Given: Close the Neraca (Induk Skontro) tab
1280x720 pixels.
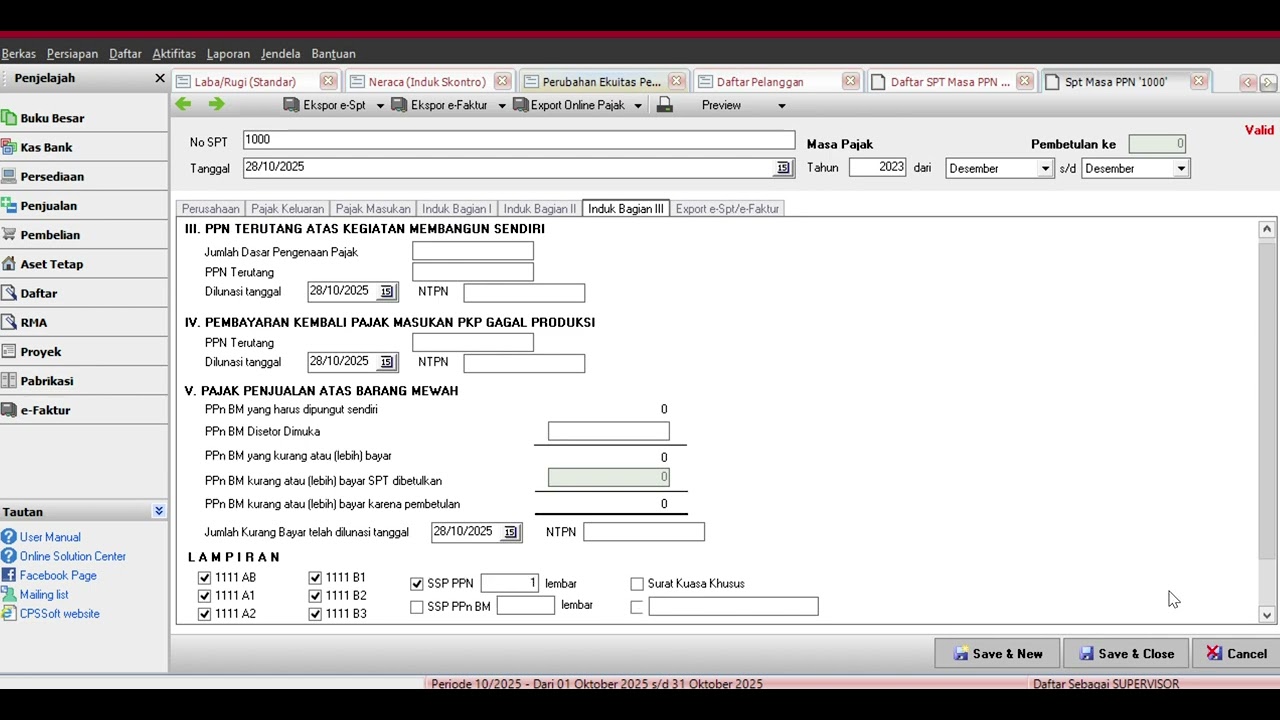Looking at the screenshot, I should [502, 82].
